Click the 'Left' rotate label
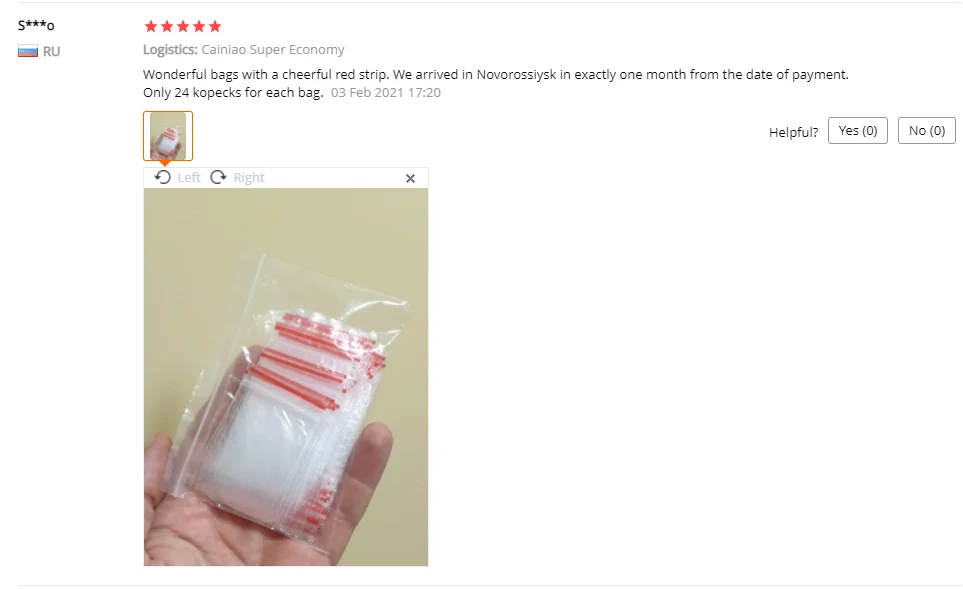The width and height of the screenshot is (963, 589). [x=189, y=177]
